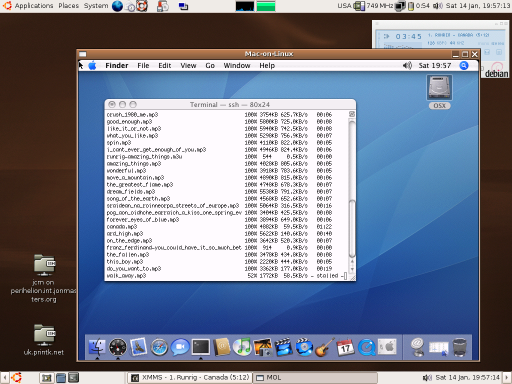Click the Terminal icon in the dock
The width and height of the screenshot is (512, 384).
(x=201, y=347)
